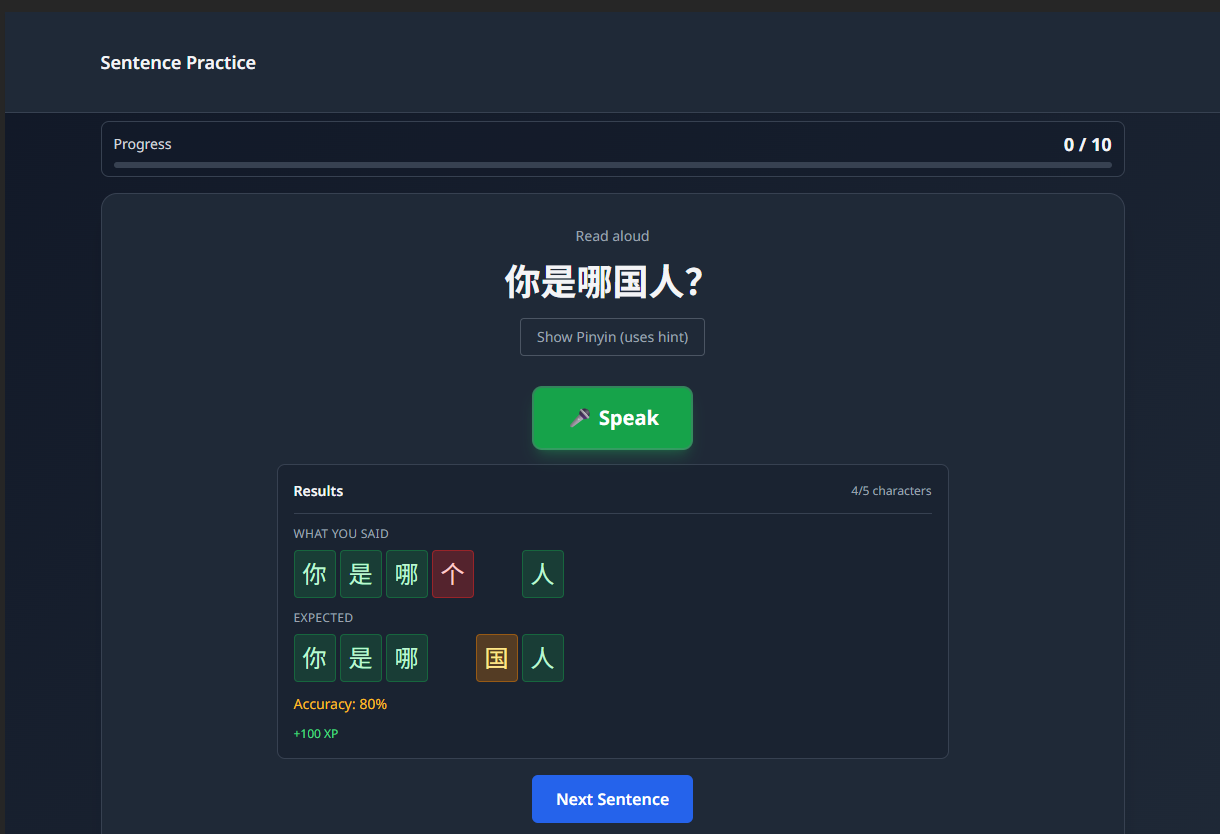Click the microphone icon on the Speak button
Screen dimensions: 1220x834
(579, 417)
